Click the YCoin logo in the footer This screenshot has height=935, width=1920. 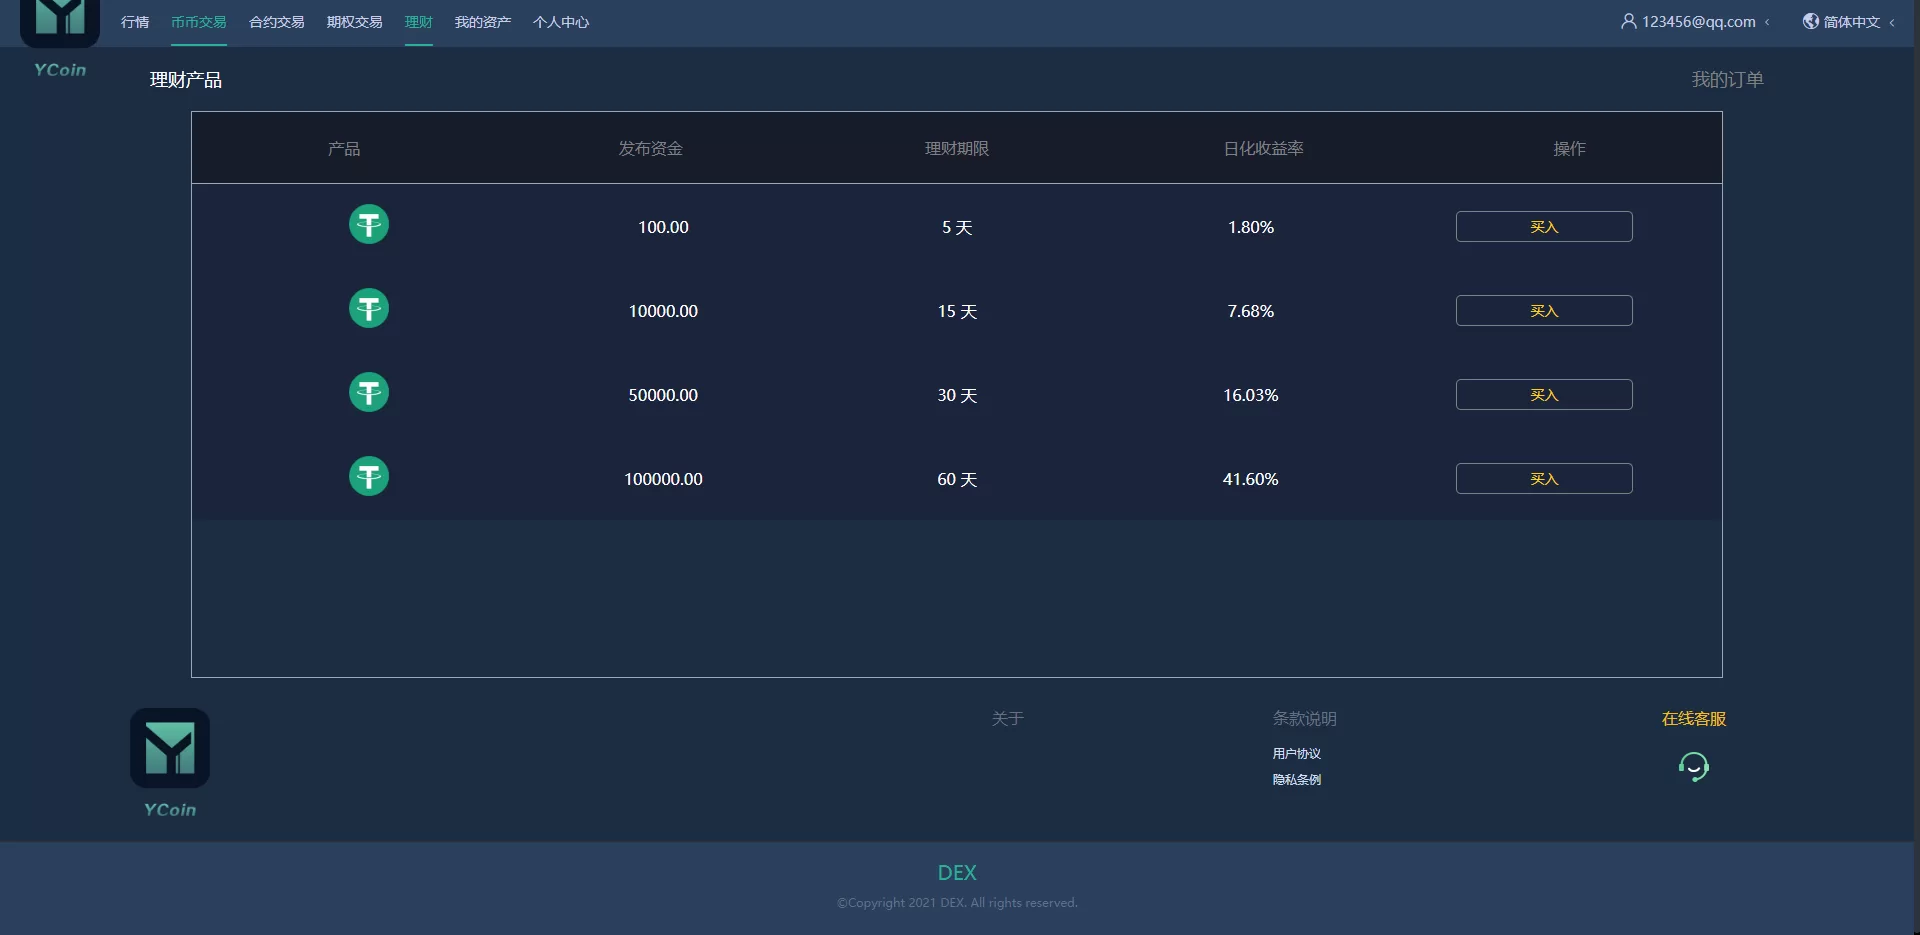pyautogui.click(x=170, y=749)
